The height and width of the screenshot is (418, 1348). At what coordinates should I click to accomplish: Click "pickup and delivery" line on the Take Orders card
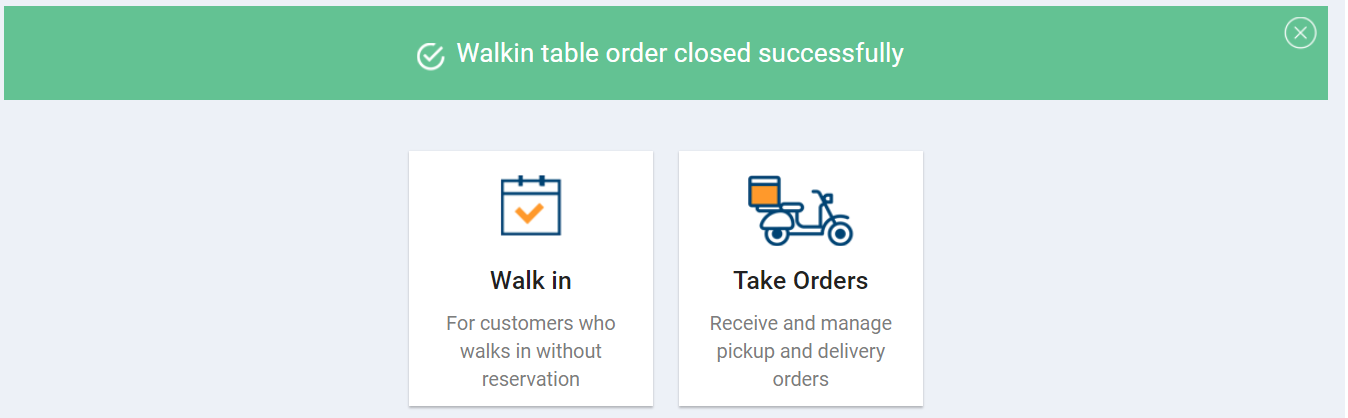[x=801, y=352]
